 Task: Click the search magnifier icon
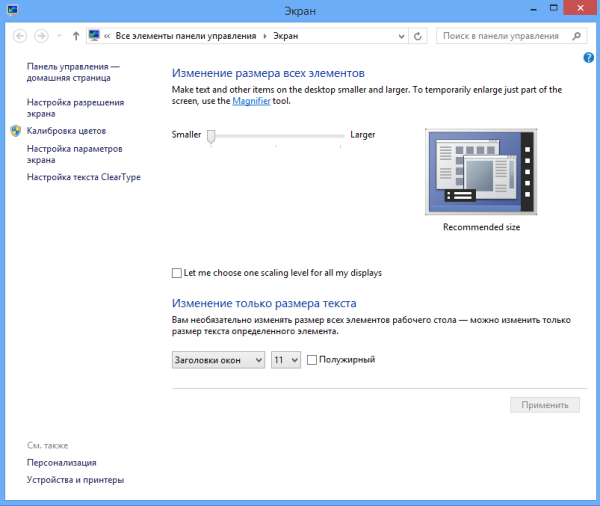(x=576, y=36)
